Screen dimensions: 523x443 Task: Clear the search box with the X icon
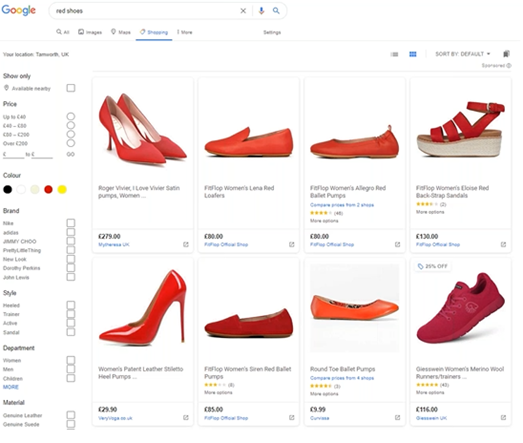tap(243, 11)
